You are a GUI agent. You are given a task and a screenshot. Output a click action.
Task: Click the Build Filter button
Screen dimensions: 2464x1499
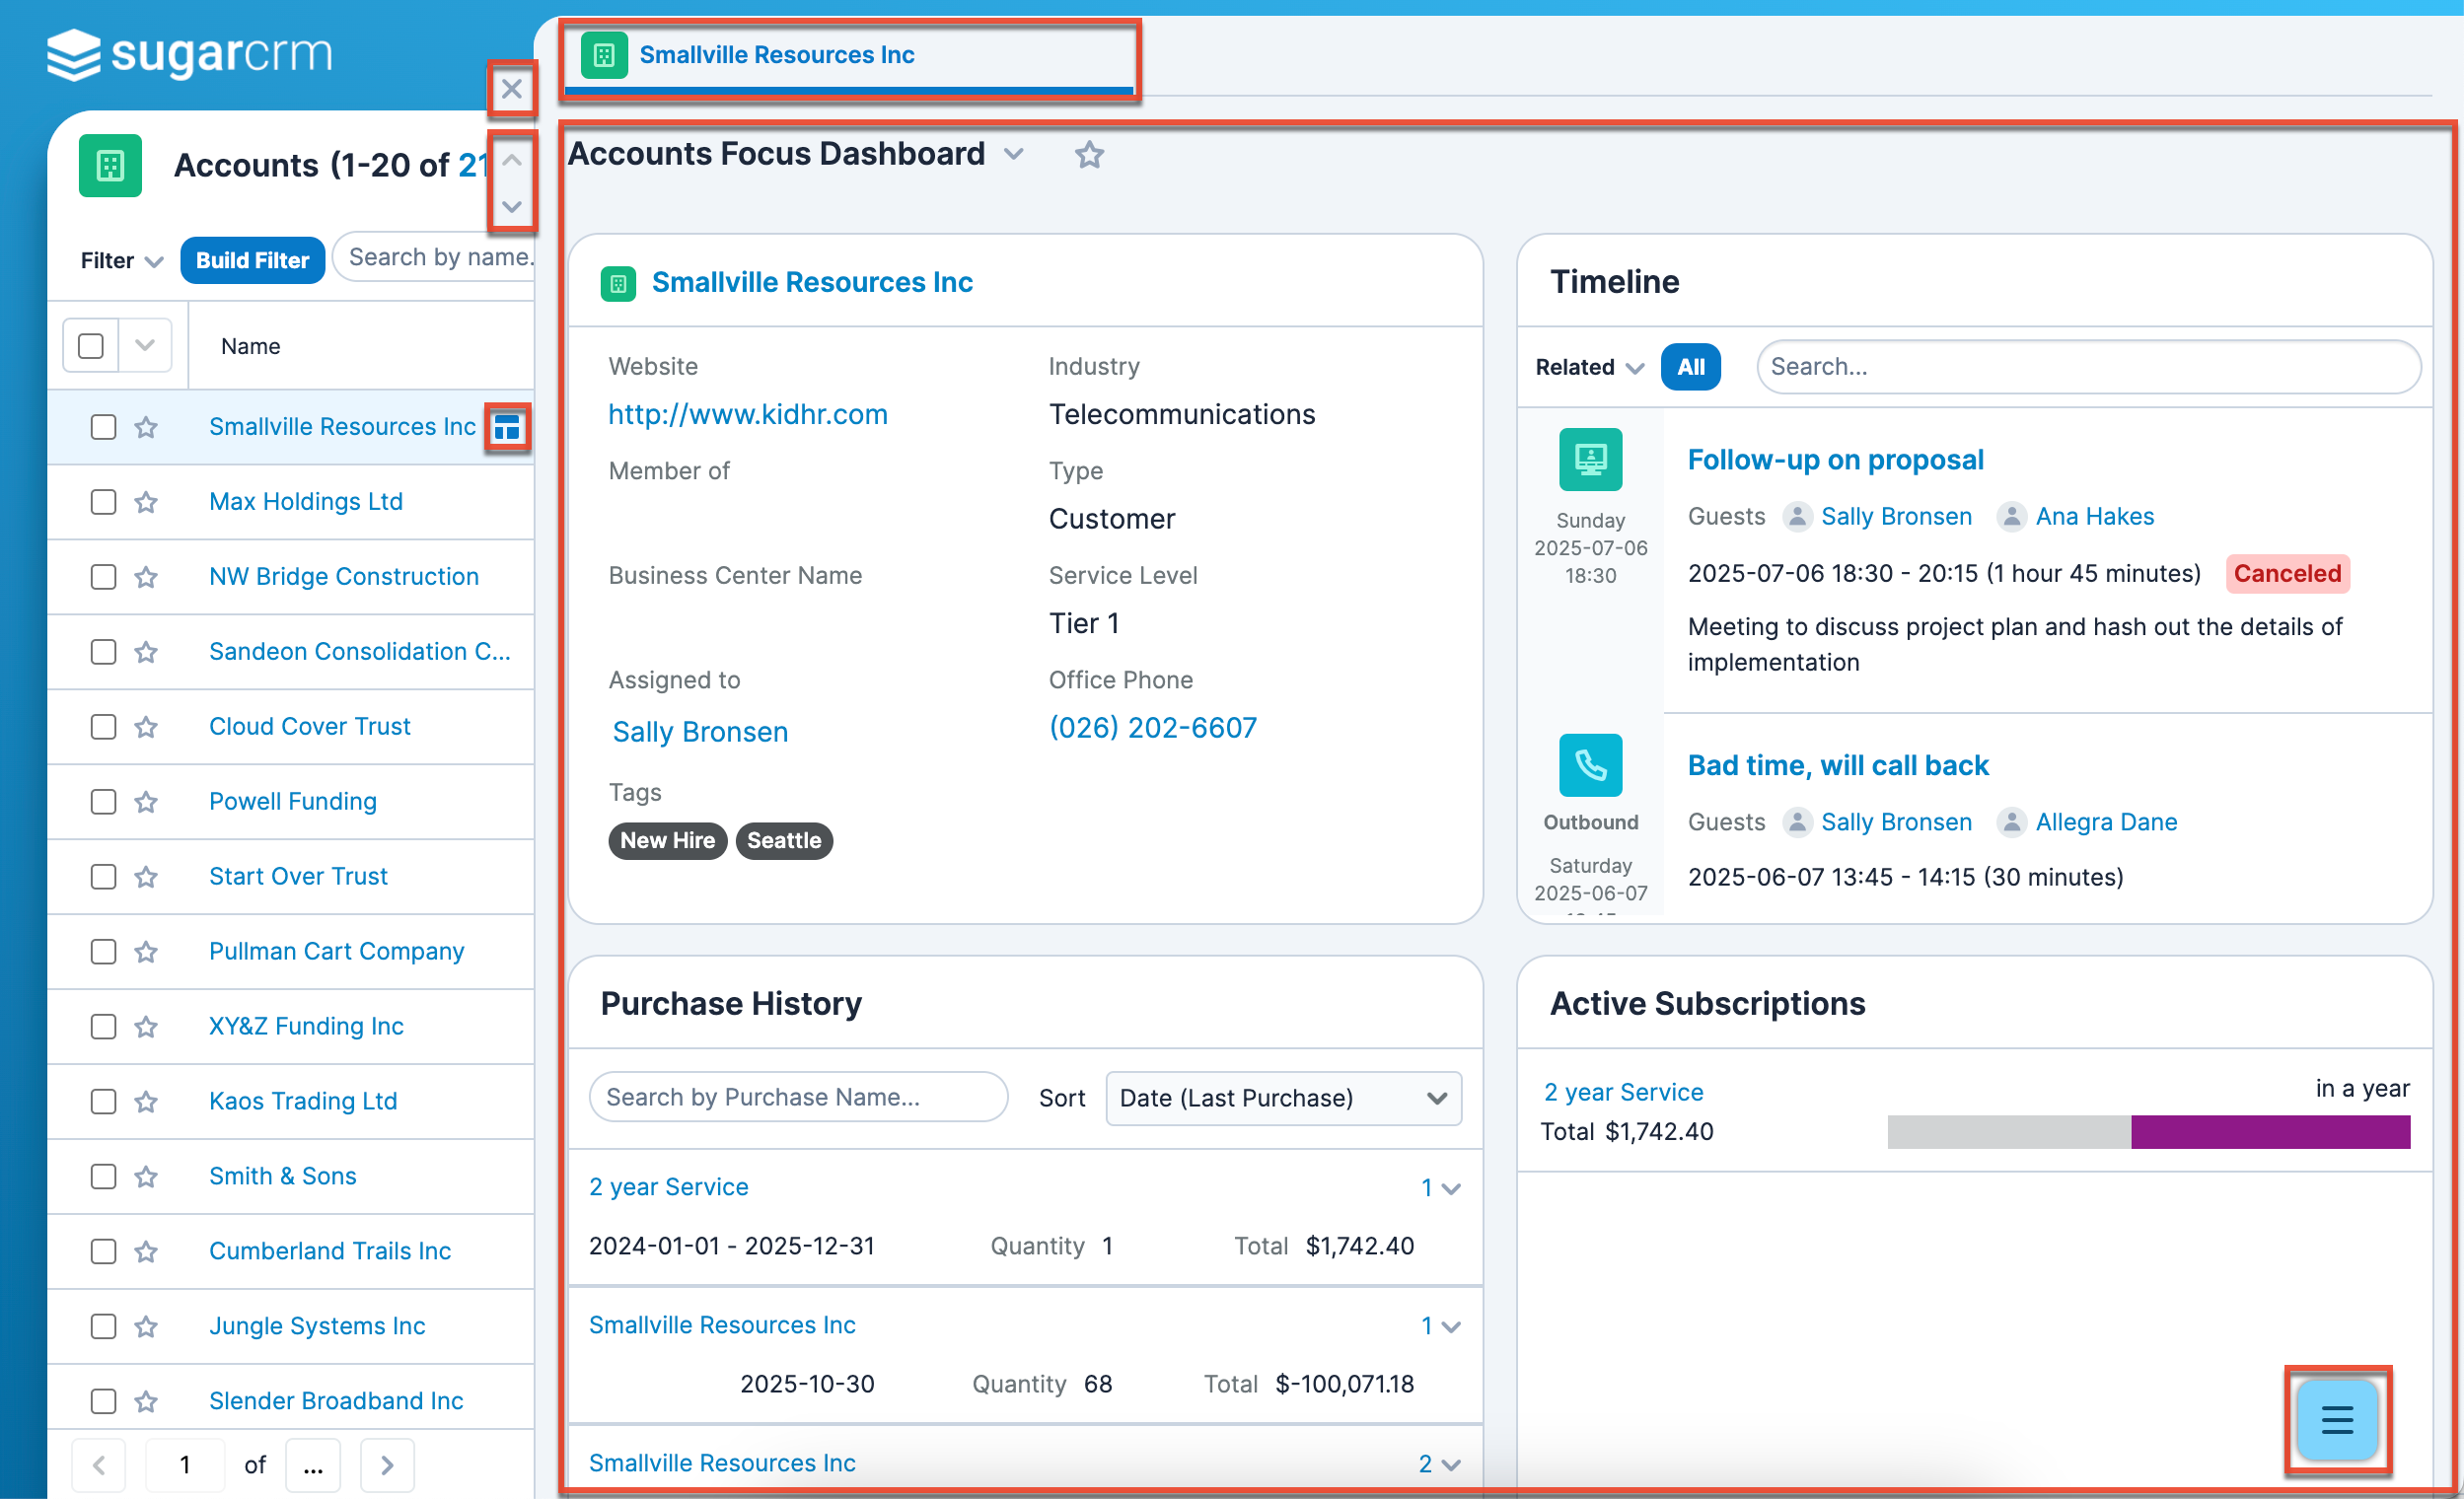click(252, 261)
